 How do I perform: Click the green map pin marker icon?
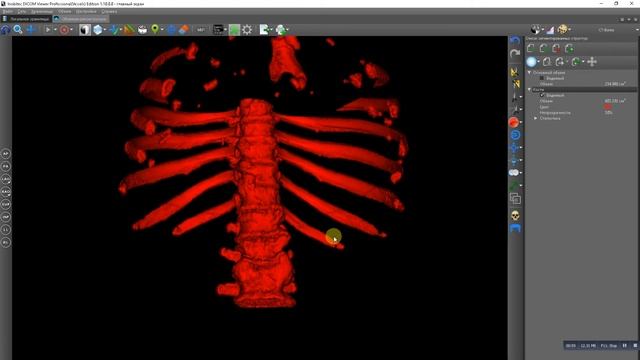(x=155, y=29)
